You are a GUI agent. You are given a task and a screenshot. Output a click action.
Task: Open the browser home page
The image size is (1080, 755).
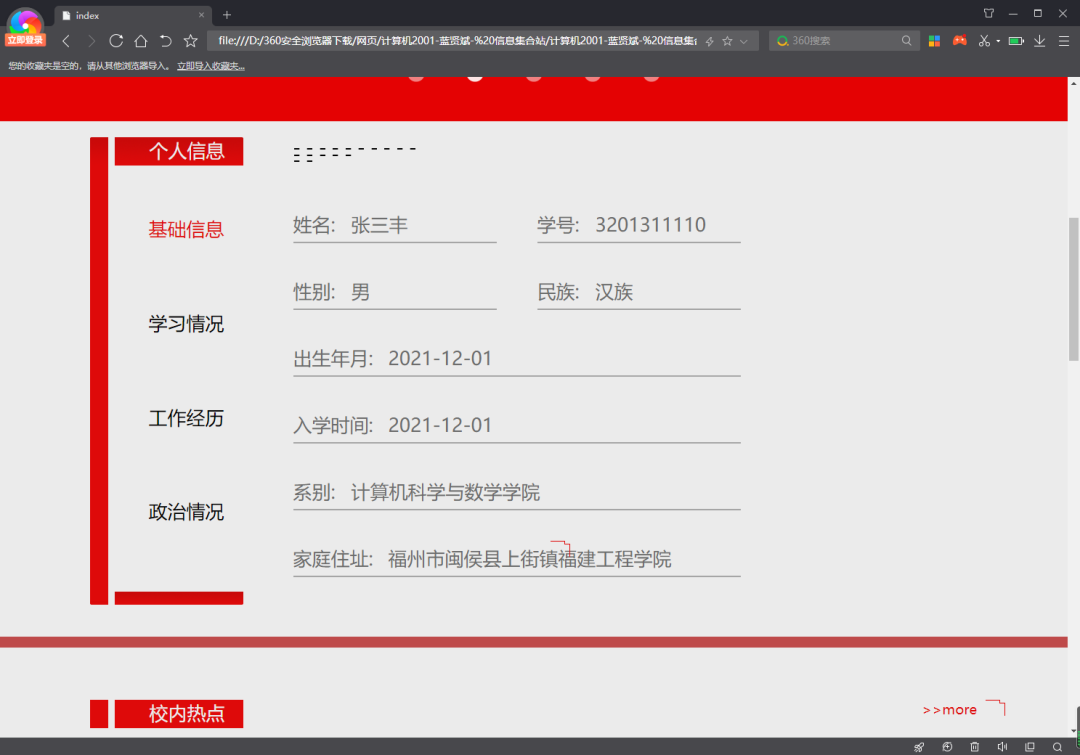(x=141, y=41)
